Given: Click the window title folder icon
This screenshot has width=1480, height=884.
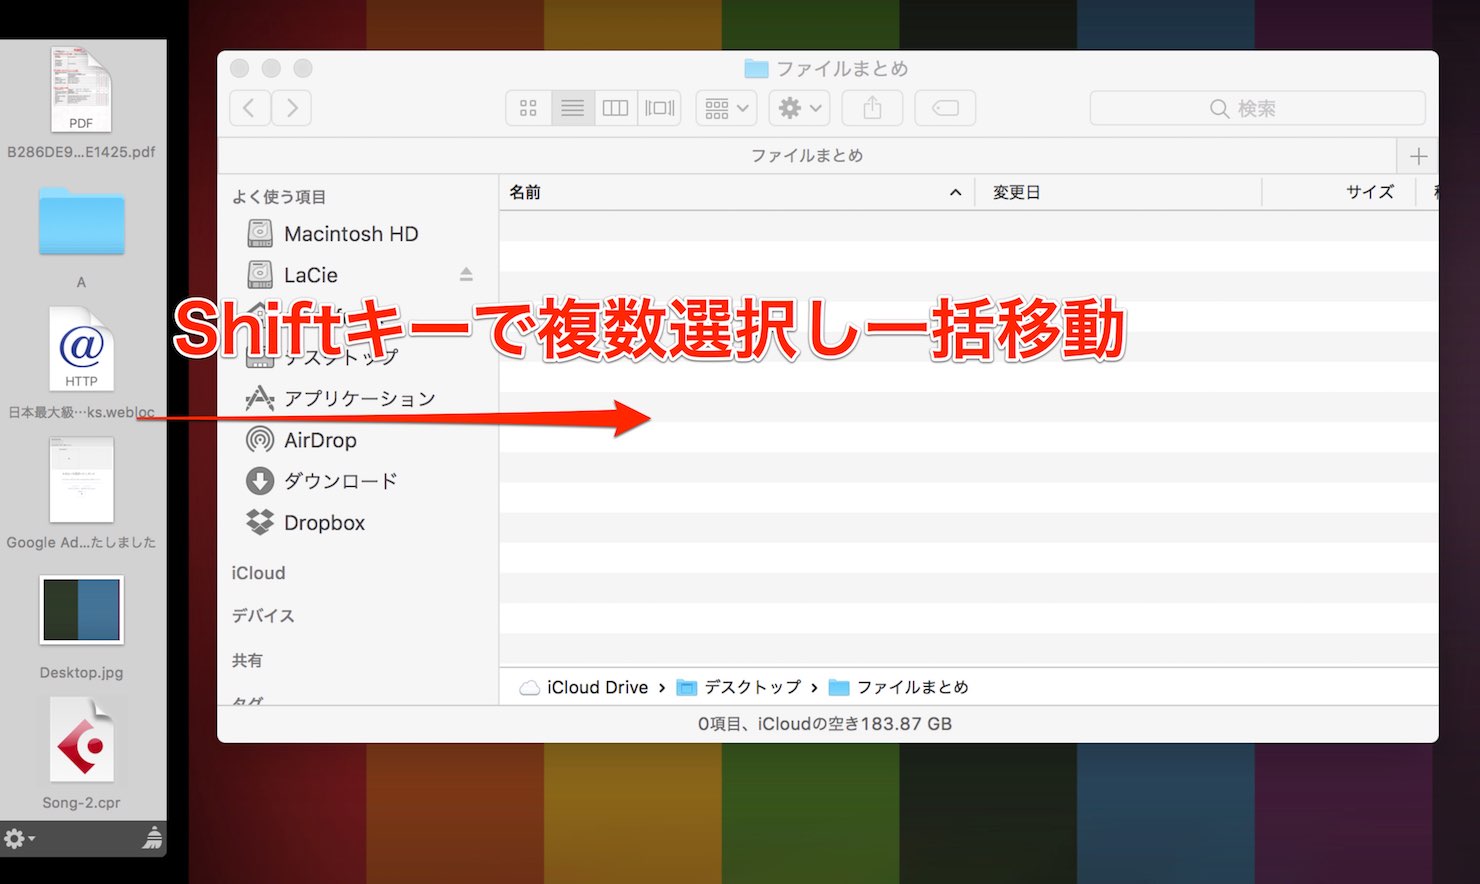Looking at the screenshot, I should 756,69.
